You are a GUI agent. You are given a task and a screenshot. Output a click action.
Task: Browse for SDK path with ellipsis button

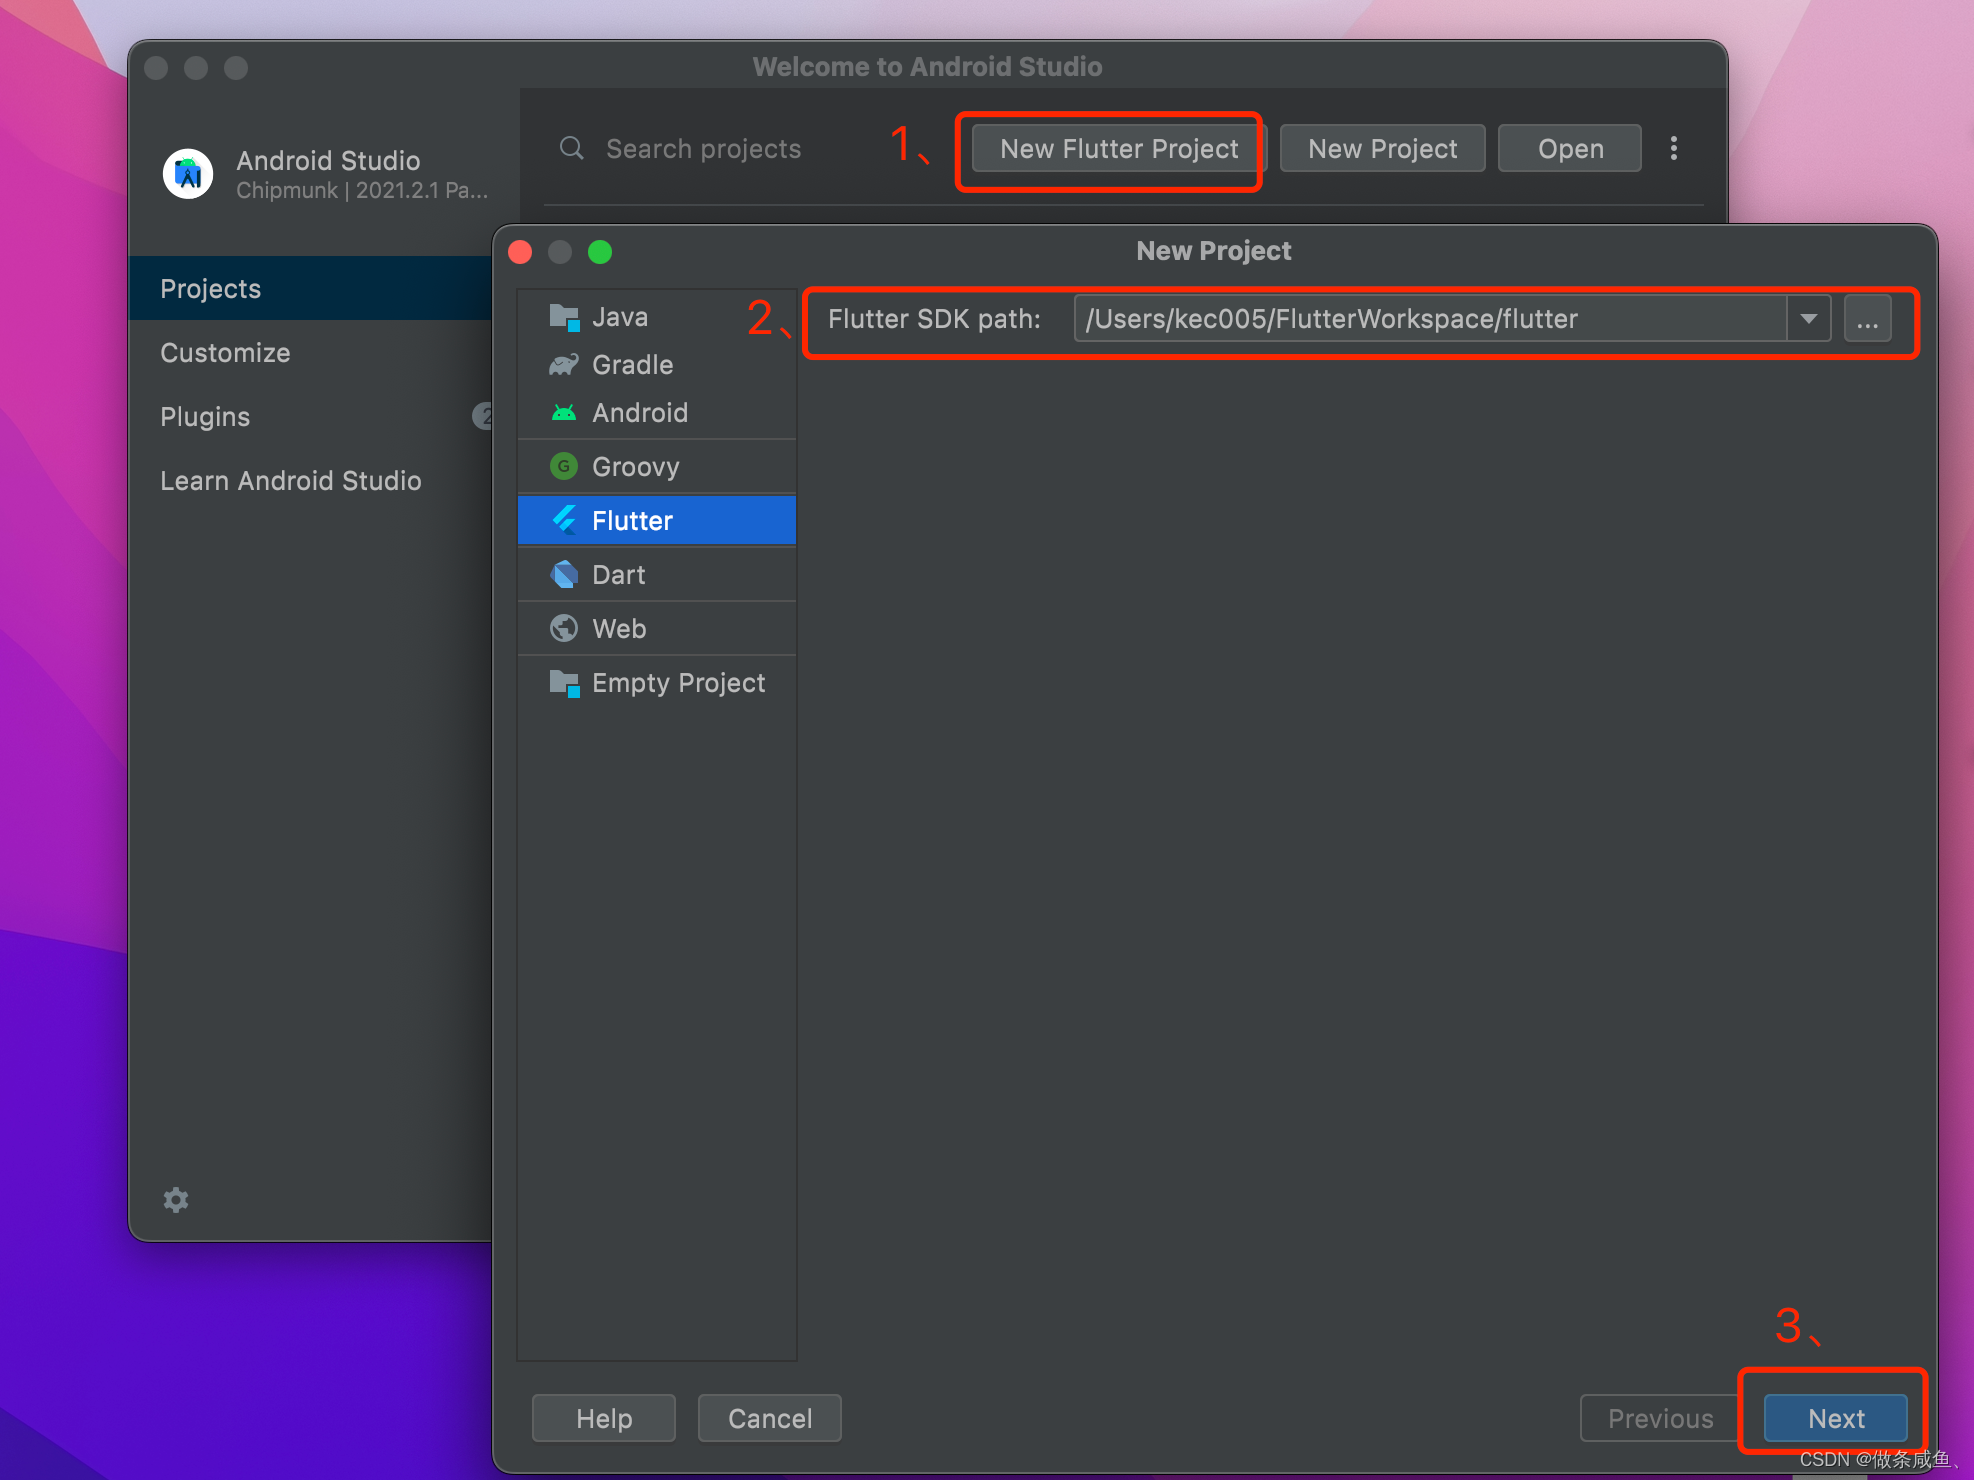tap(1867, 319)
